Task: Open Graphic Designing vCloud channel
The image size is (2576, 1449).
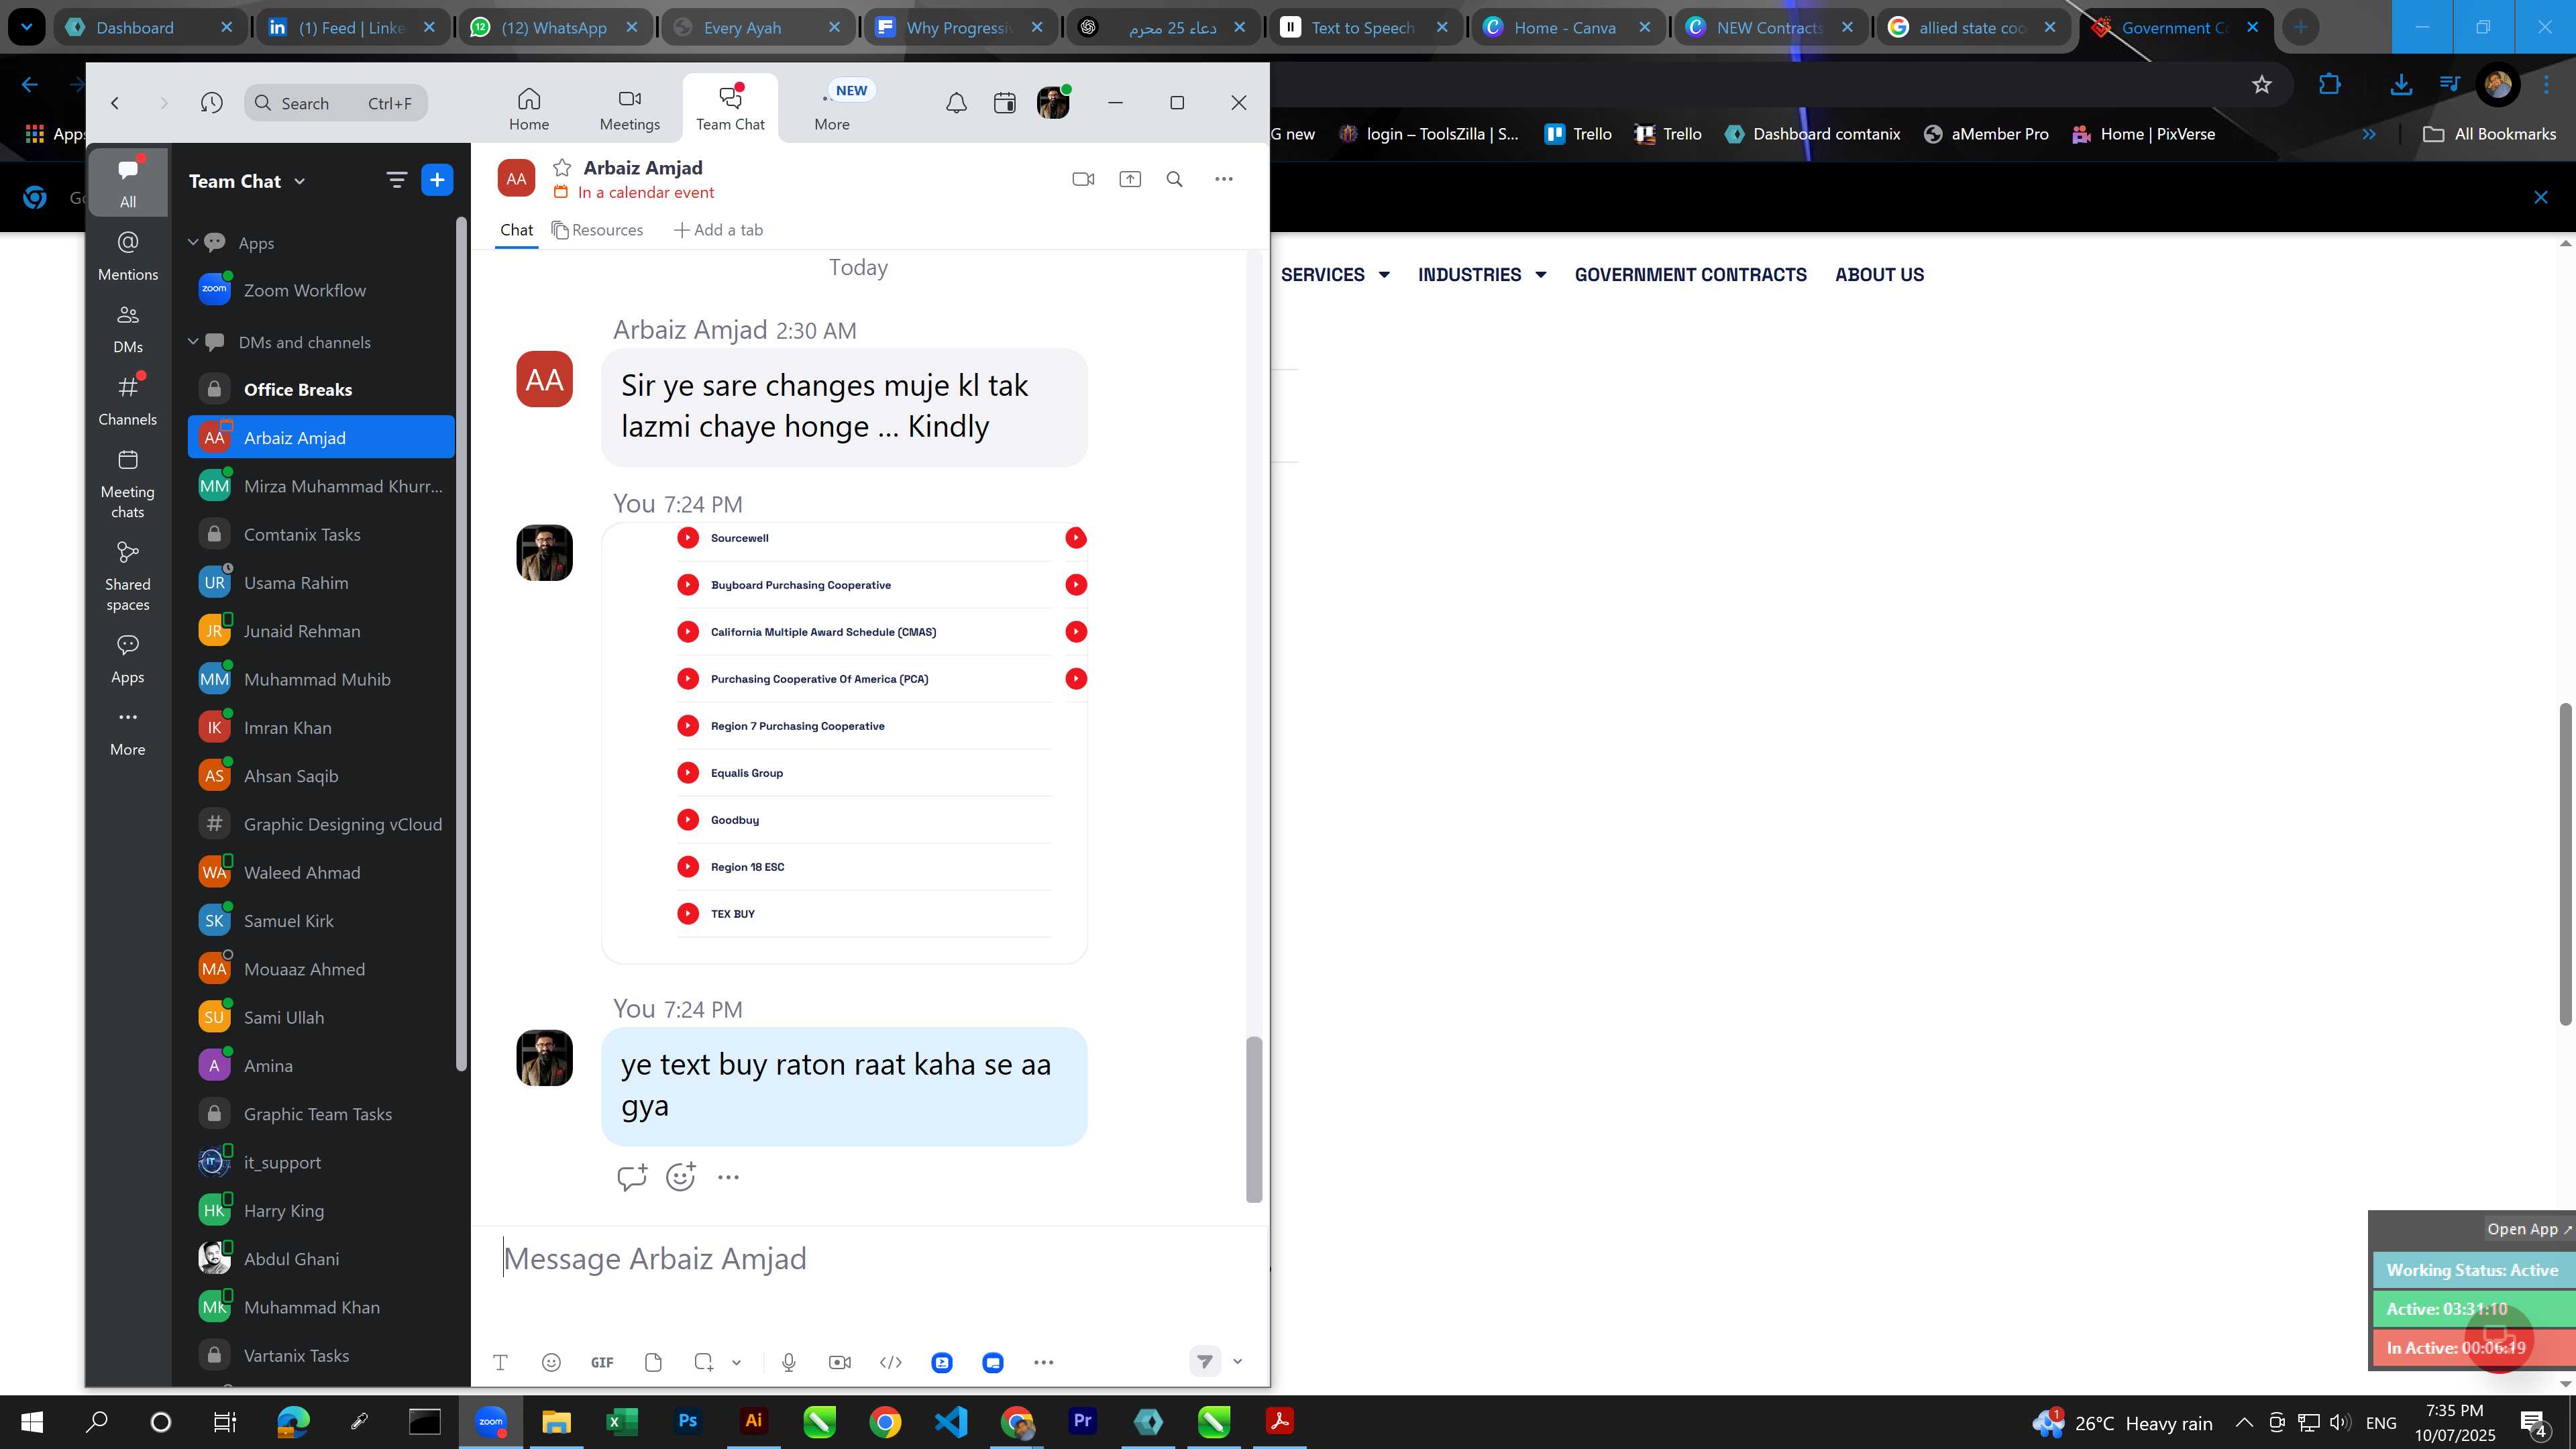Action: click(x=321, y=824)
